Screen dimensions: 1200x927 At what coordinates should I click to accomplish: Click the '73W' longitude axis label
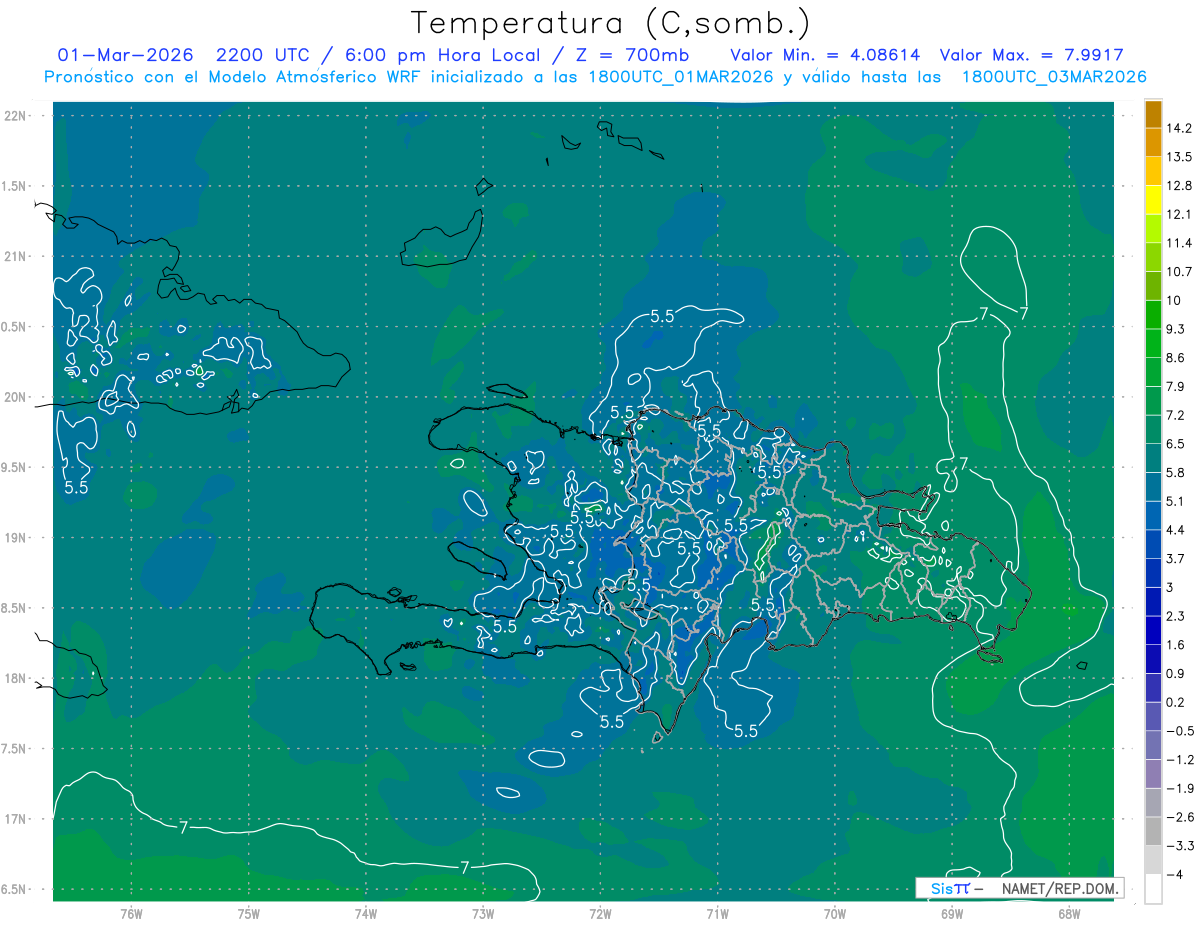(483, 914)
